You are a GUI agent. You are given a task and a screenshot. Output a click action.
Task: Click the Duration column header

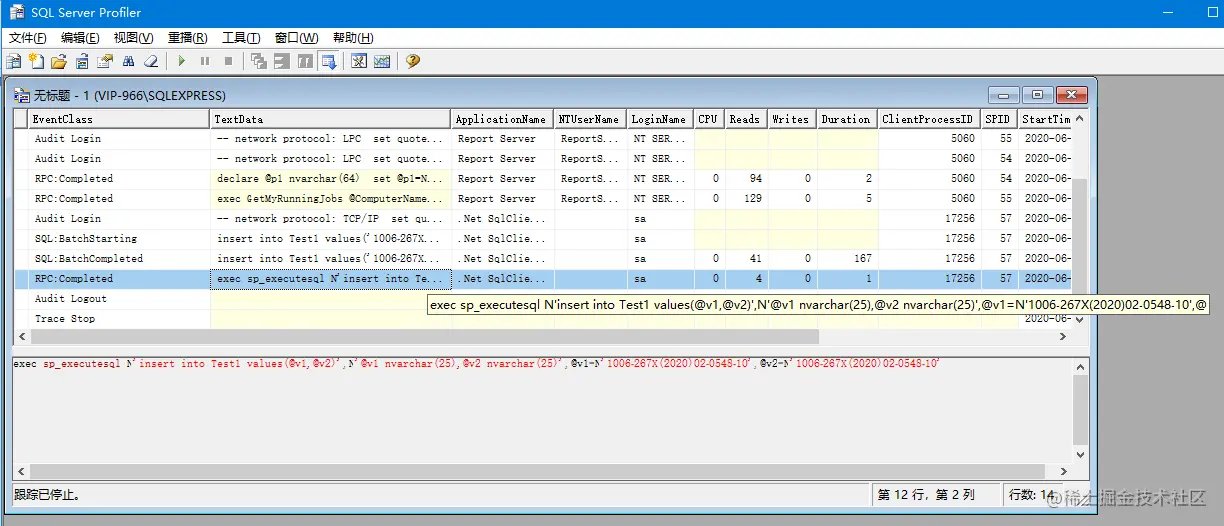(x=847, y=119)
